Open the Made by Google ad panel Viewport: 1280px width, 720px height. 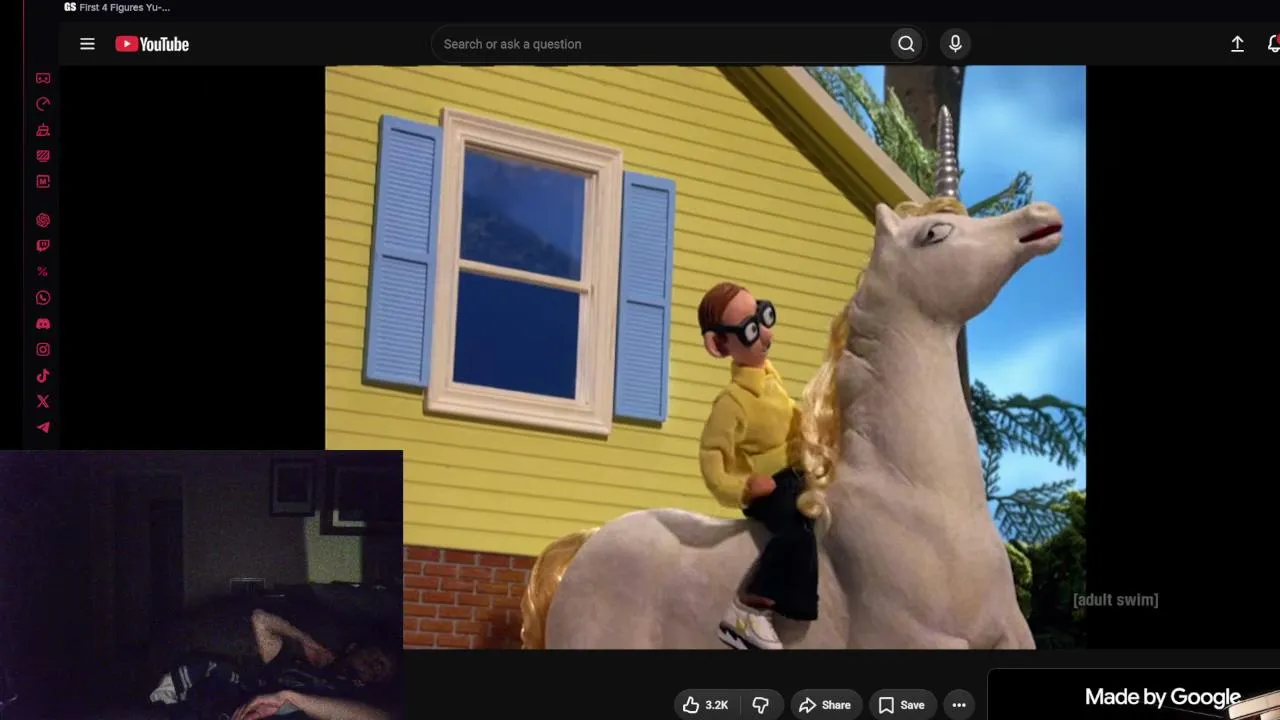[1134, 695]
